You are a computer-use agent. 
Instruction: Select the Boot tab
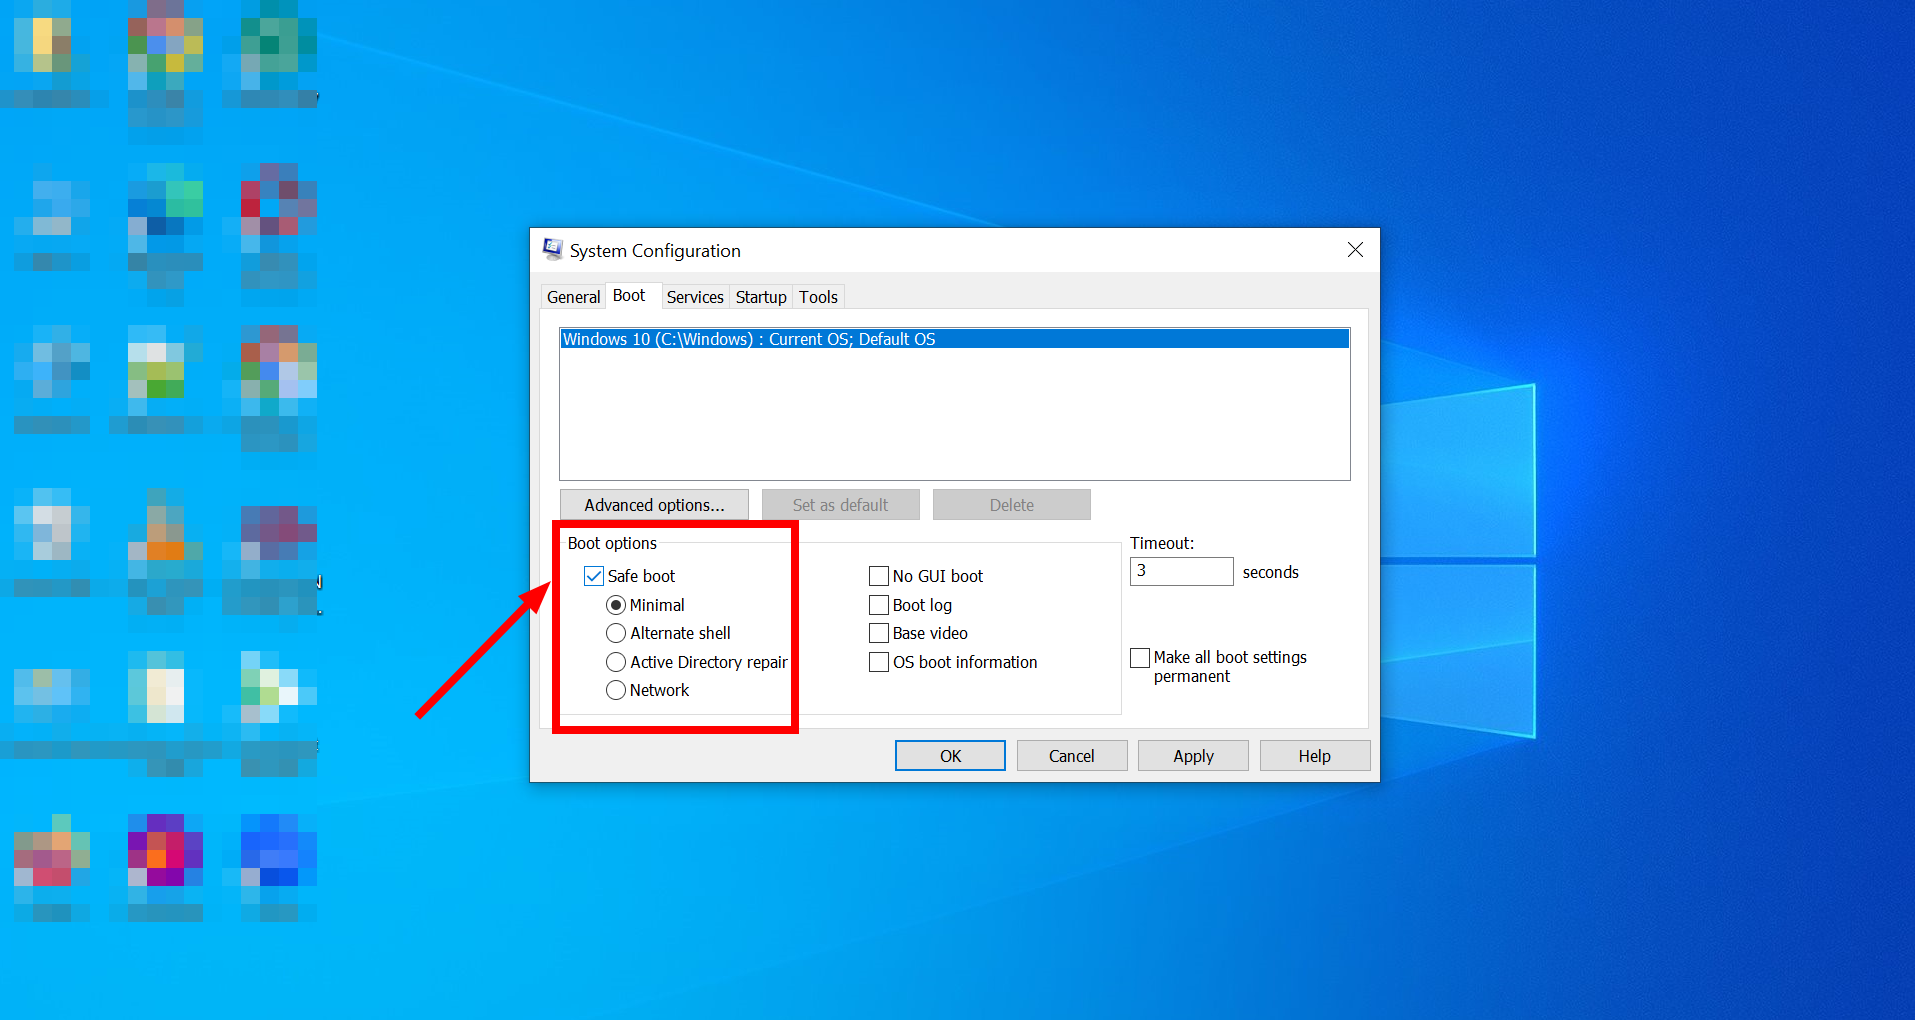[629, 296]
